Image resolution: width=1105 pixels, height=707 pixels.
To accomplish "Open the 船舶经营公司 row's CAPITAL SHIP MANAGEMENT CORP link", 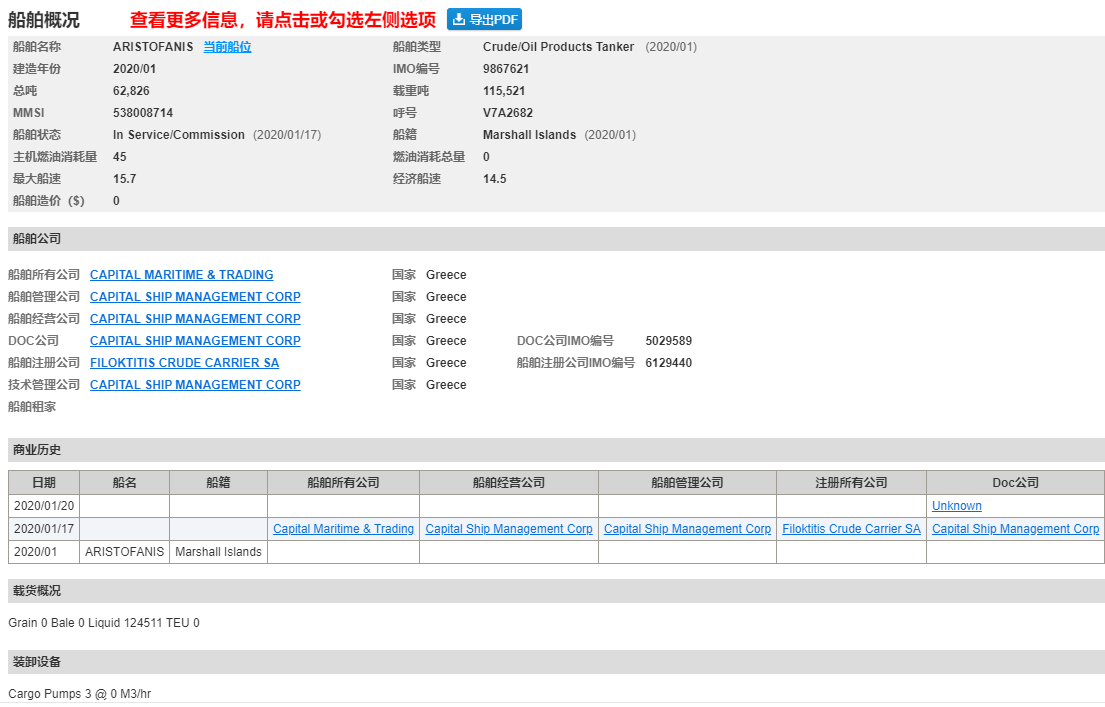I will click(195, 319).
